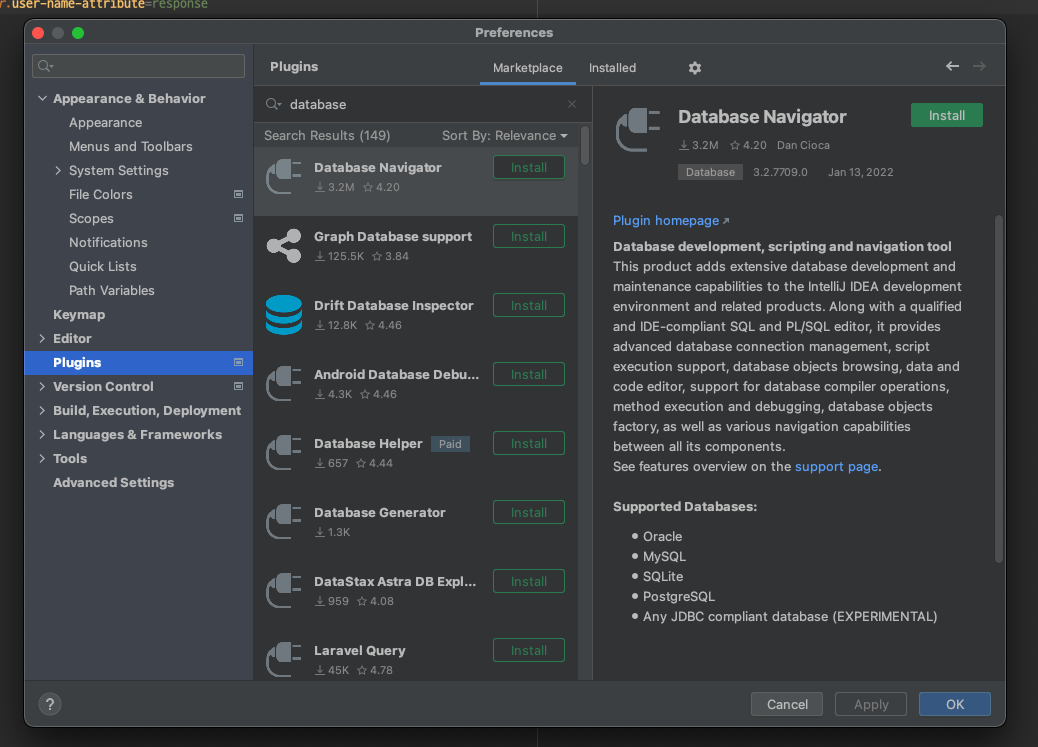Install Database Navigator from detail panel
The height and width of the screenshot is (747, 1038).
click(x=947, y=115)
